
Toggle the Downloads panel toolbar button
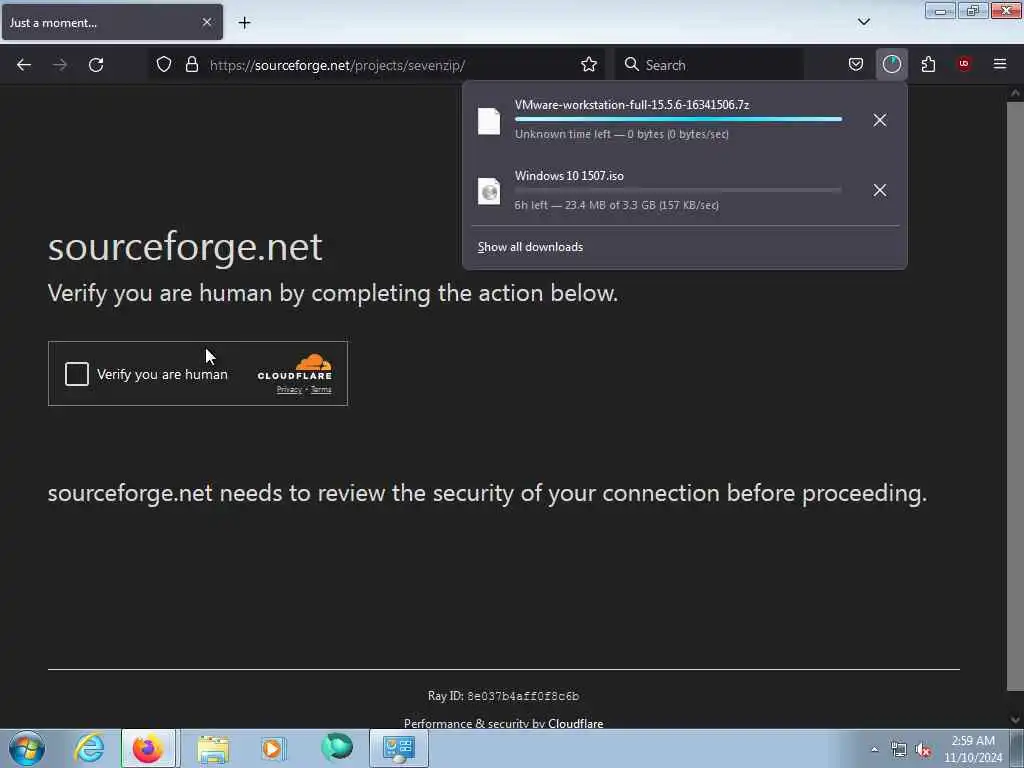coord(891,64)
